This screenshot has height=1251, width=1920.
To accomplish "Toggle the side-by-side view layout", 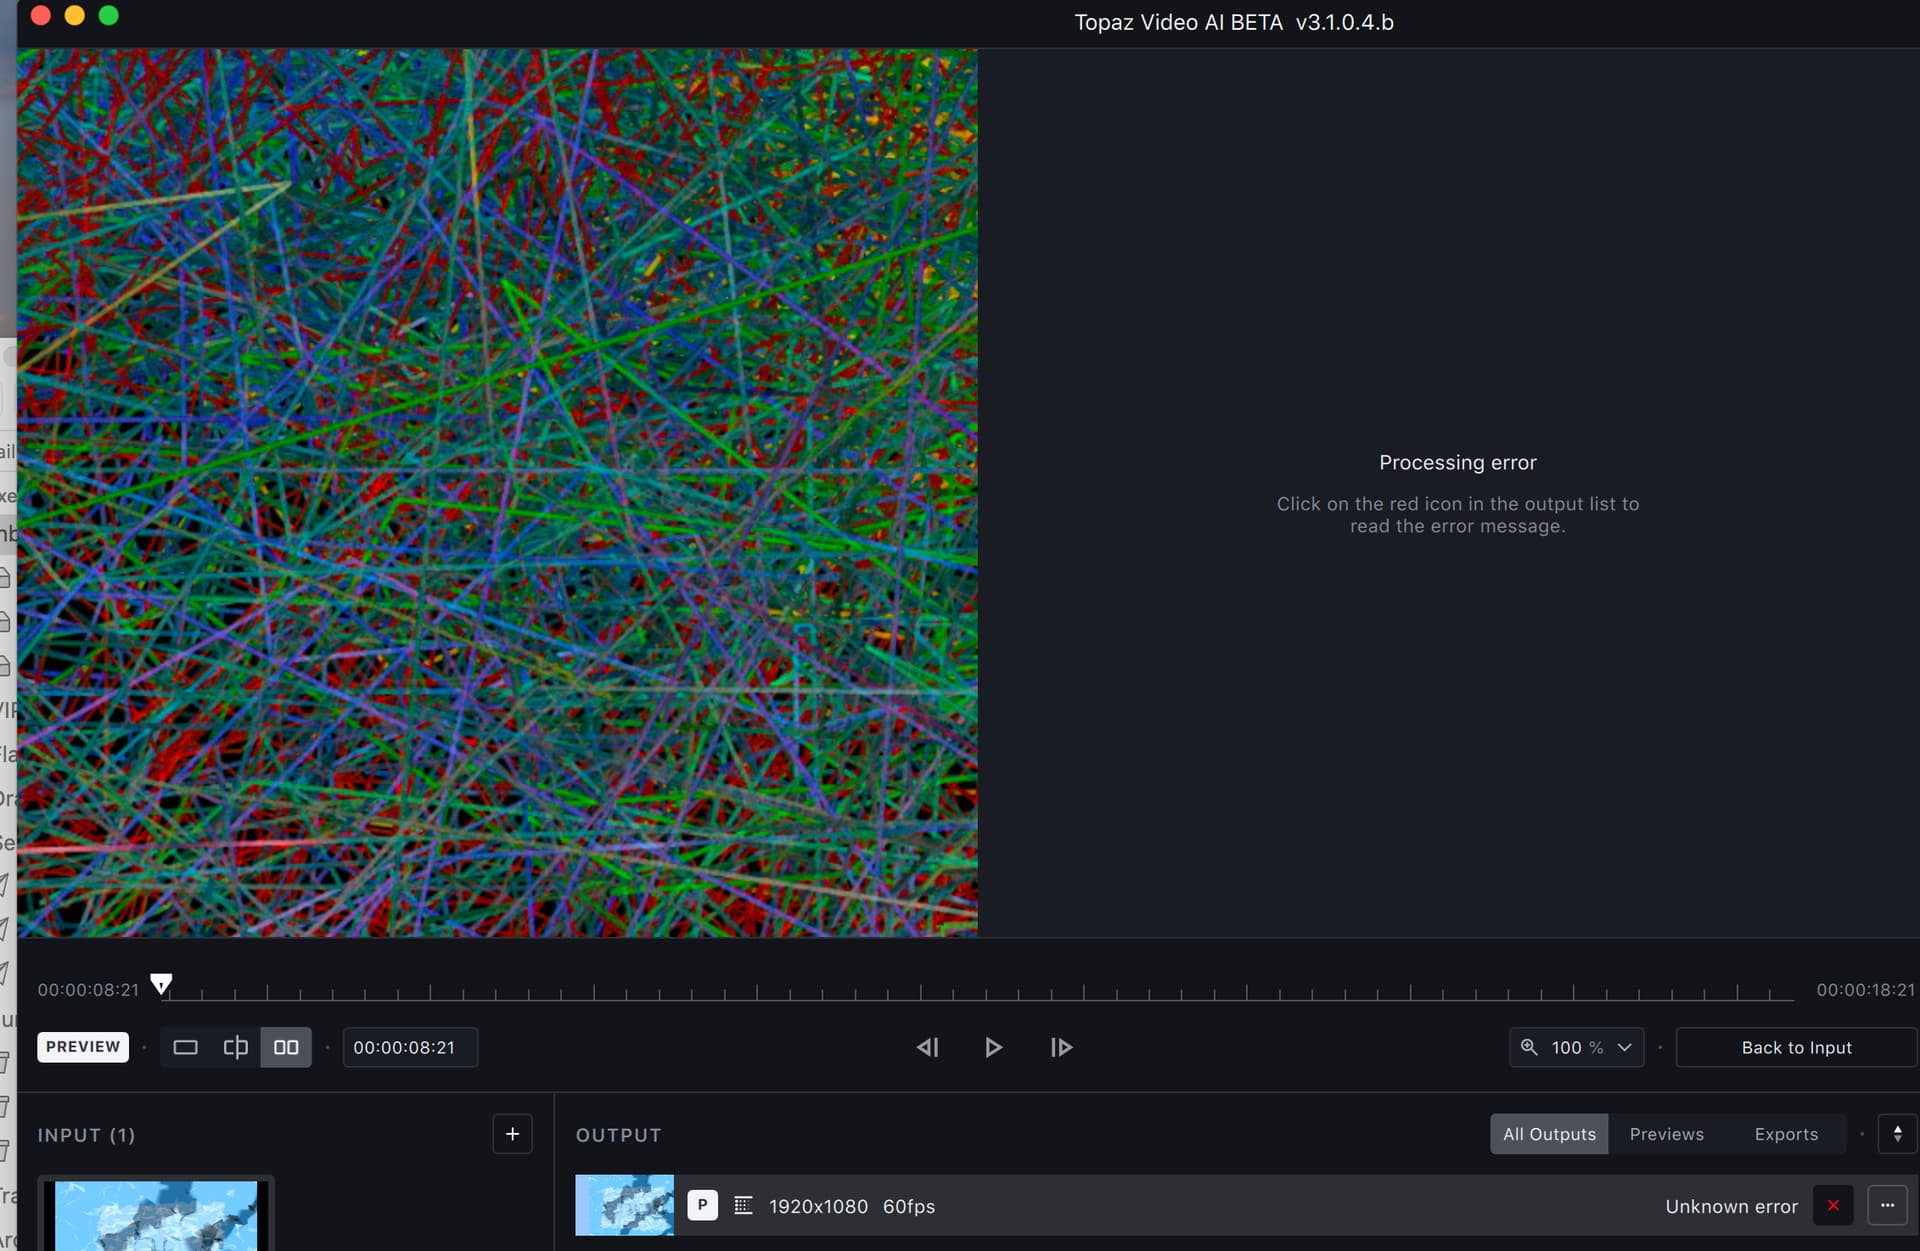I will (x=286, y=1047).
